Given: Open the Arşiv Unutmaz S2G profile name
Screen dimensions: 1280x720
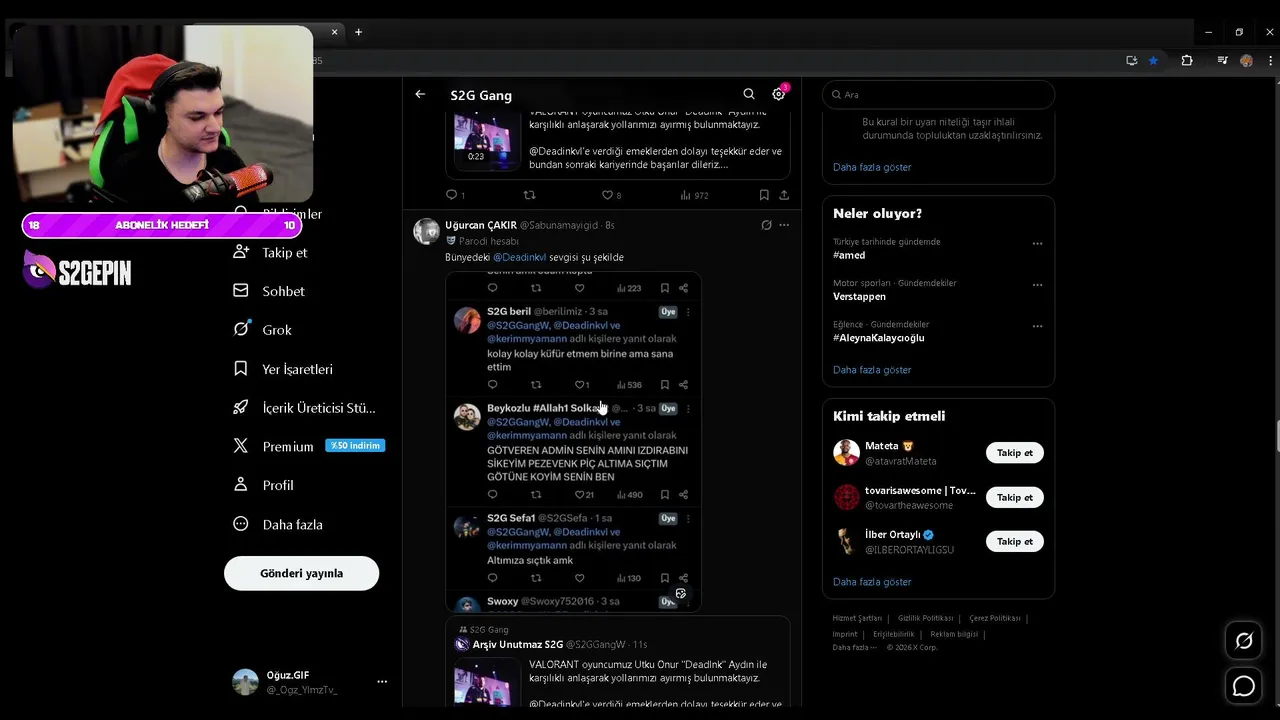Looking at the screenshot, I should (x=518, y=645).
